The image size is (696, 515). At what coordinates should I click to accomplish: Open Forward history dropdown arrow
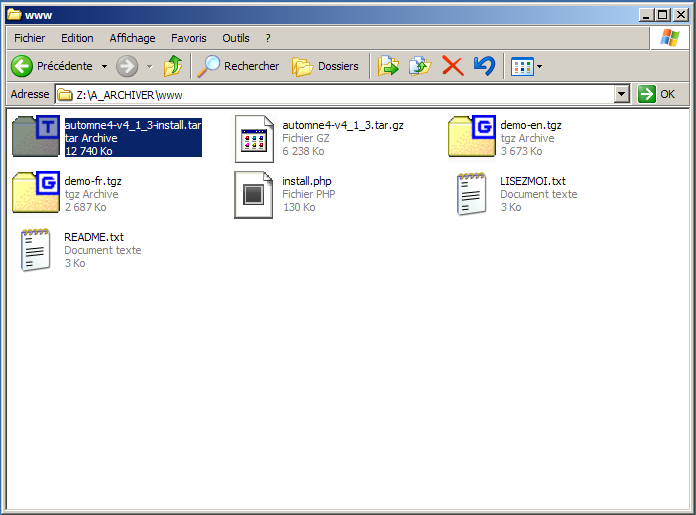click(x=150, y=67)
